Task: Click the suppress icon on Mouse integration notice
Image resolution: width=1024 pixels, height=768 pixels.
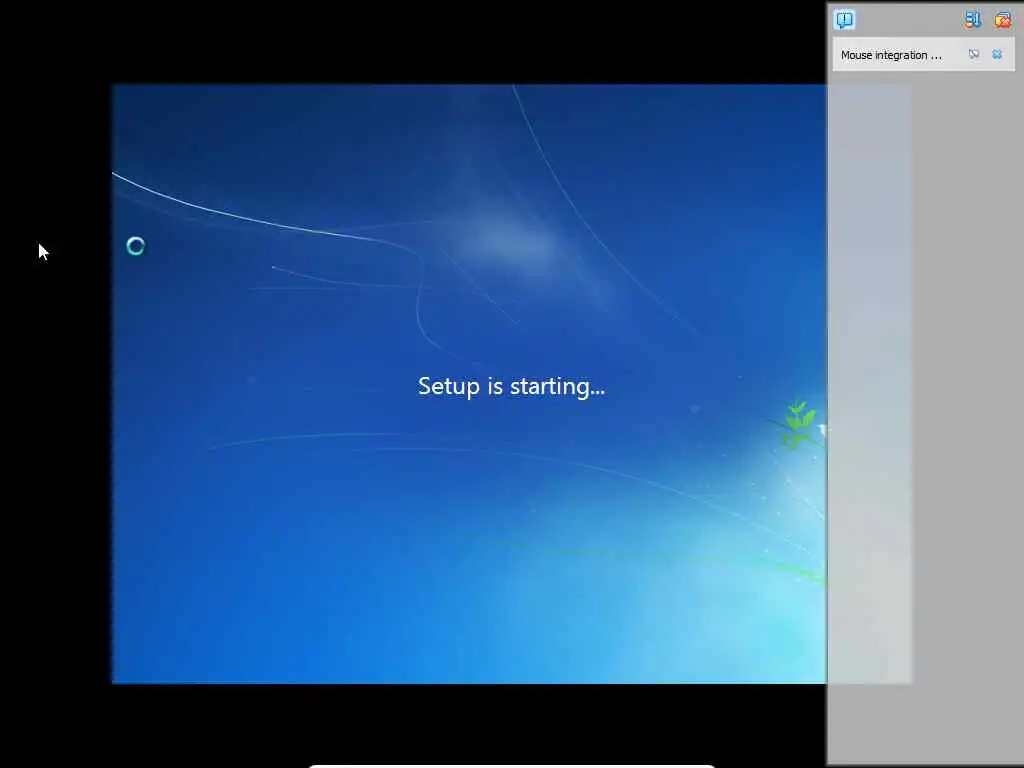Action: pos(974,55)
